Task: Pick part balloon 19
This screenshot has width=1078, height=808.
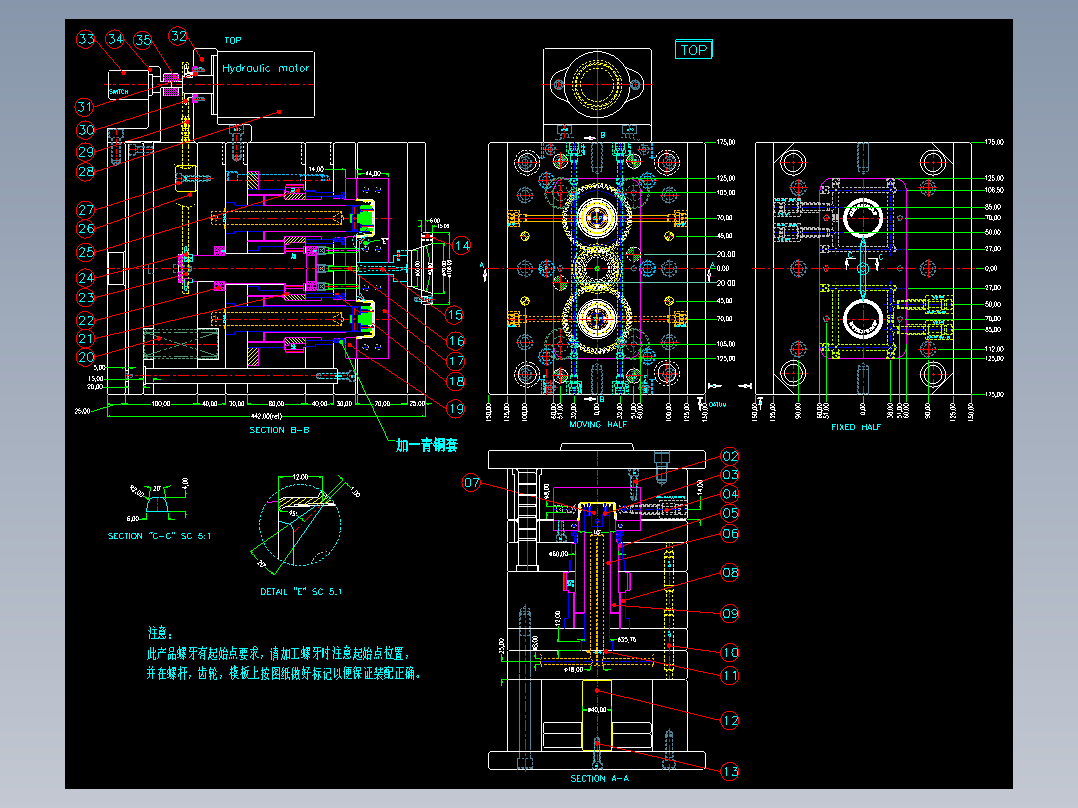Action: pos(456,408)
